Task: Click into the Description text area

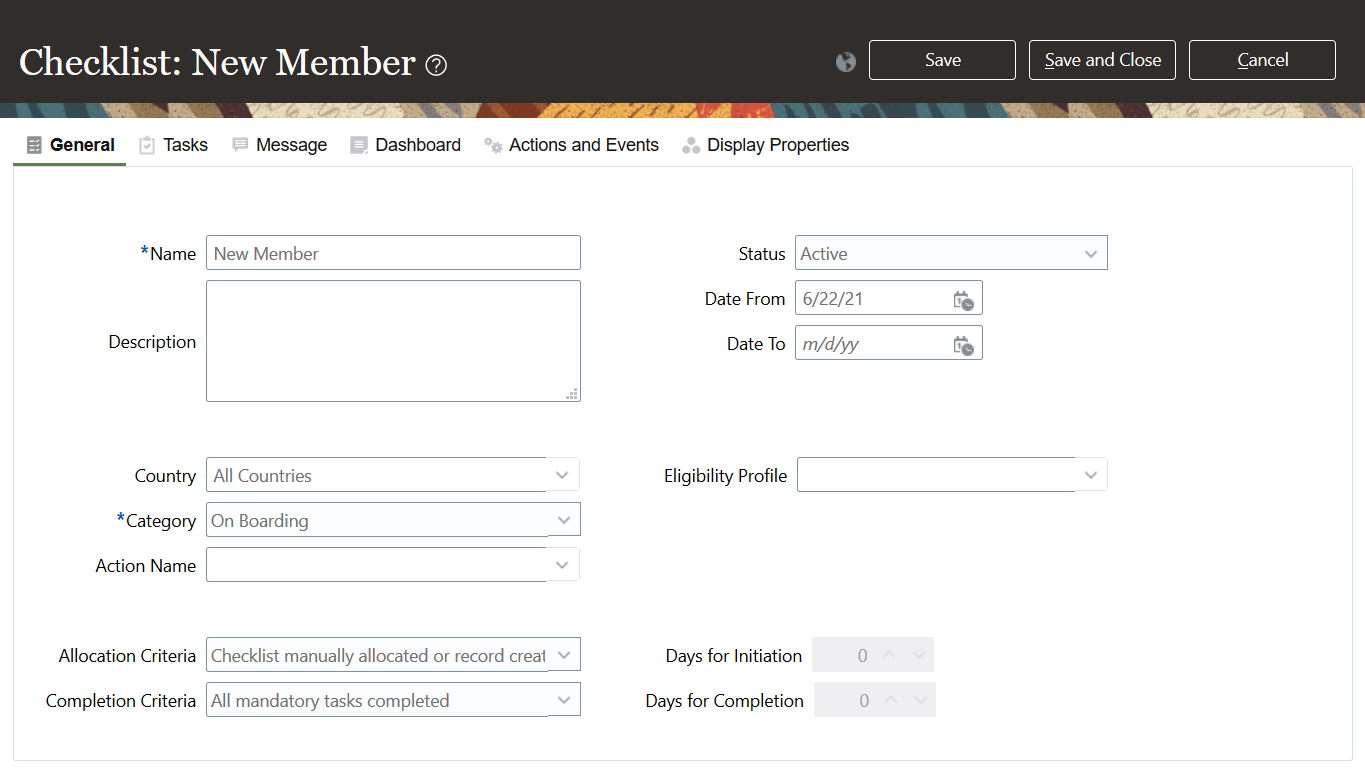Action: (x=393, y=341)
